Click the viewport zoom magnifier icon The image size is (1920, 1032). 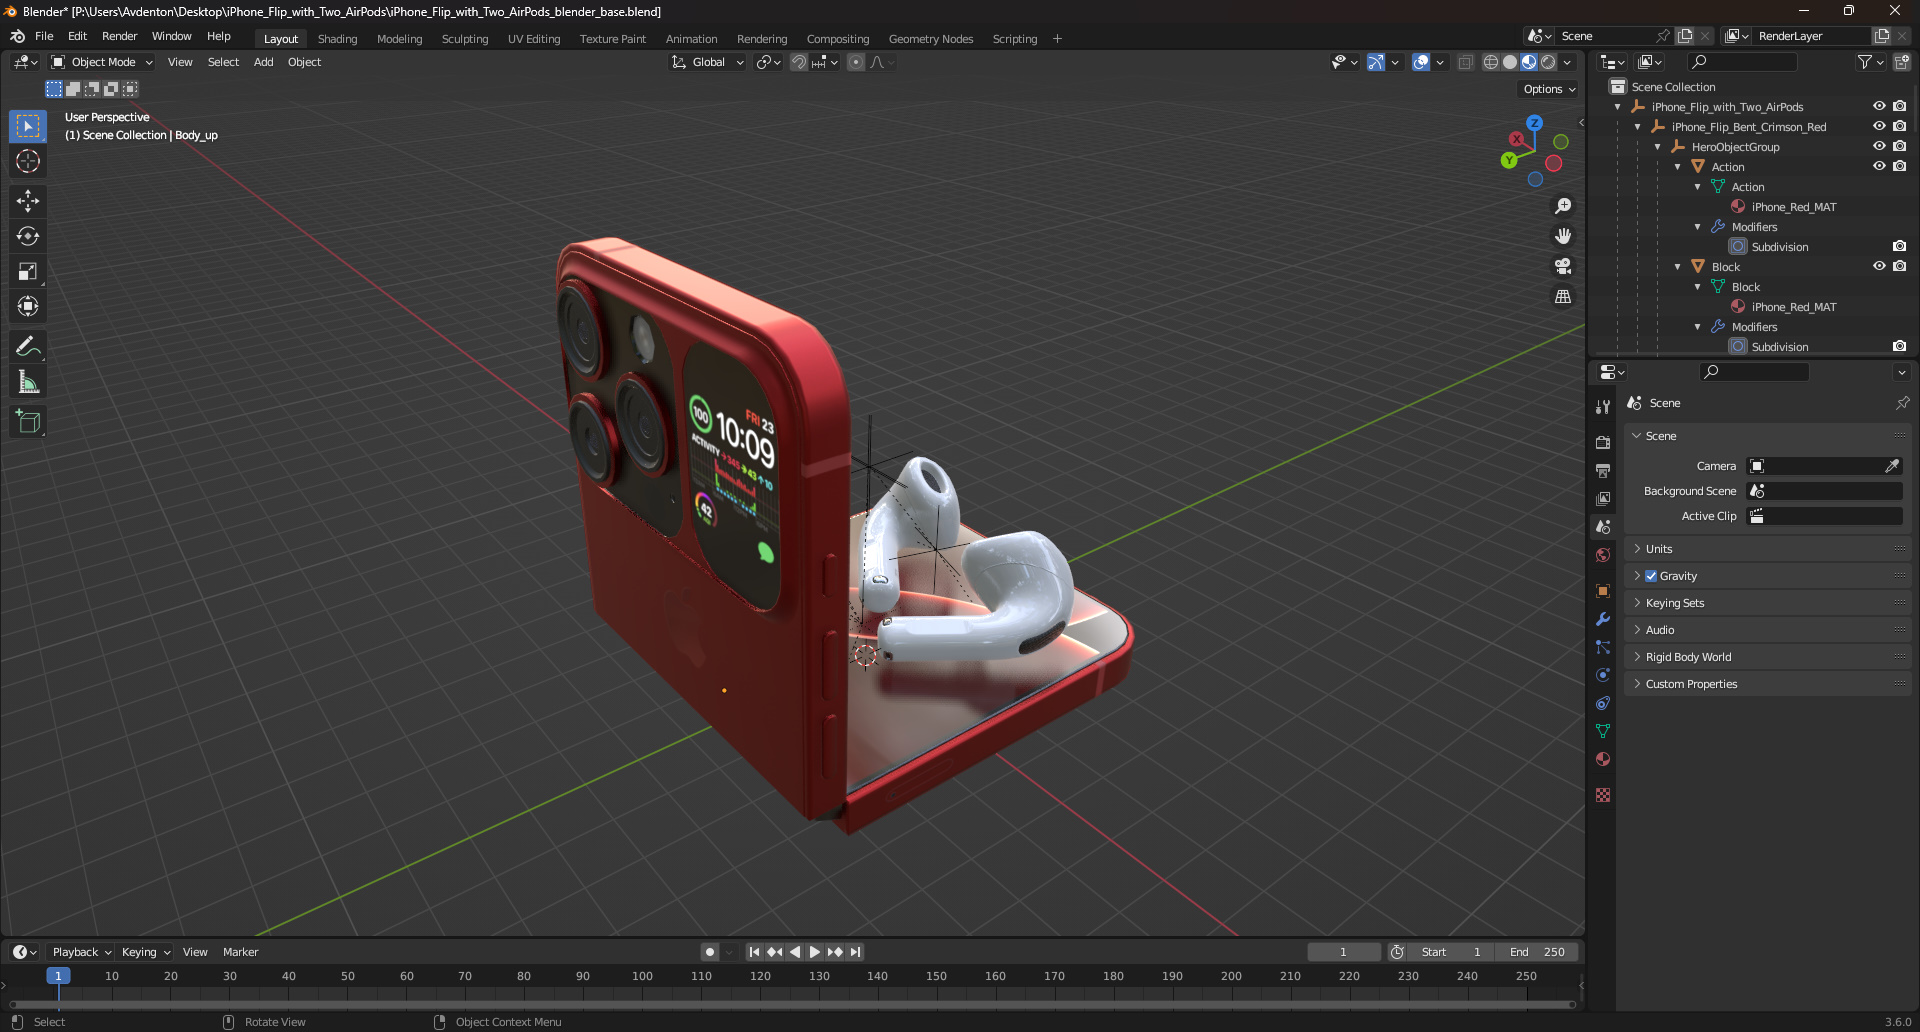(1563, 206)
